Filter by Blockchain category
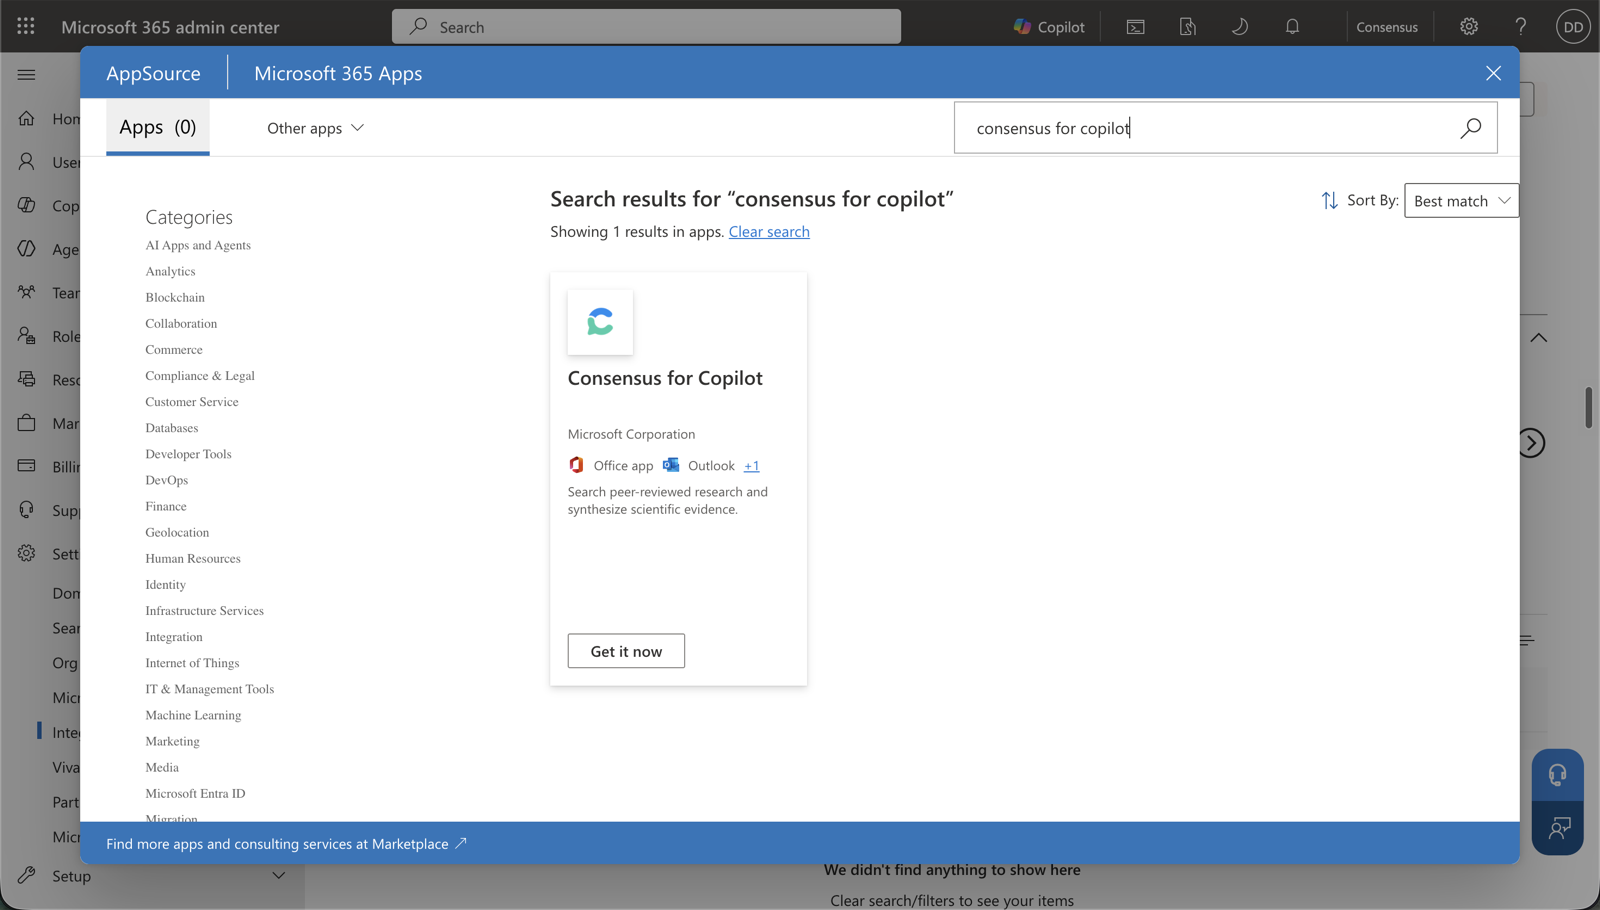Viewport: 1600px width, 910px height. tap(175, 297)
